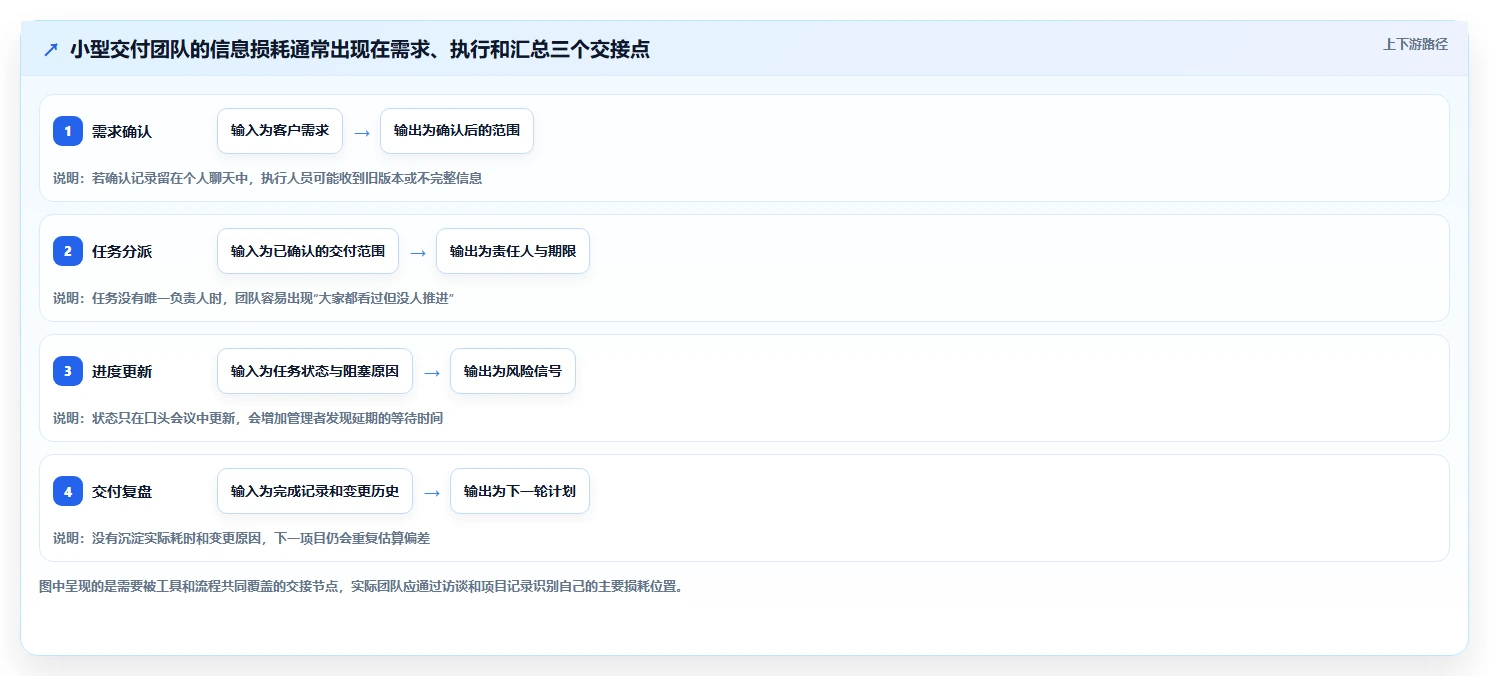
Task: Click the step number 3 badge
Action: pyautogui.click(x=68, y=371)
